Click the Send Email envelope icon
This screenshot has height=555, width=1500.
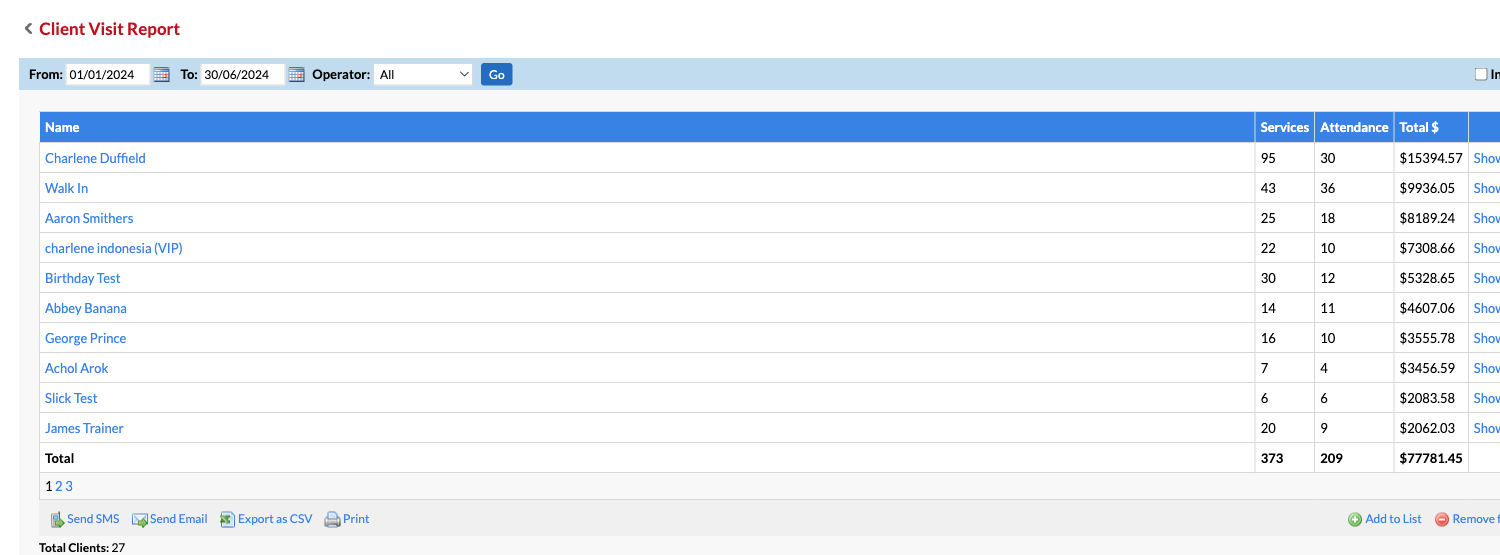point(140,520)
